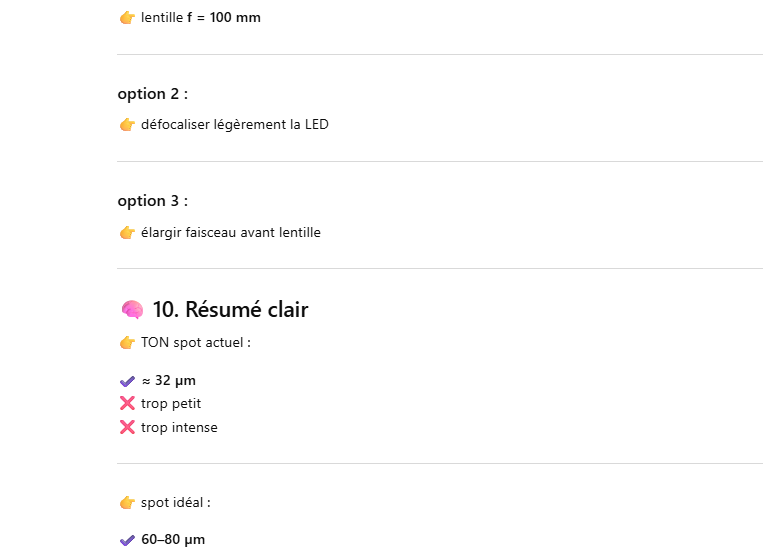The image size is (763, 552).
Task: Click the text "élargir faisceau avant lentille"
Action: pyautogui.click(x=230, y=233)
